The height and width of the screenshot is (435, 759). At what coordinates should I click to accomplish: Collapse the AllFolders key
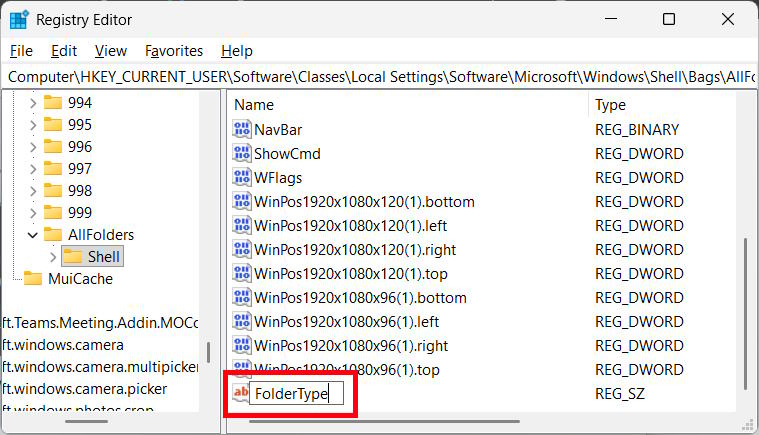click(x=32, y=235)
